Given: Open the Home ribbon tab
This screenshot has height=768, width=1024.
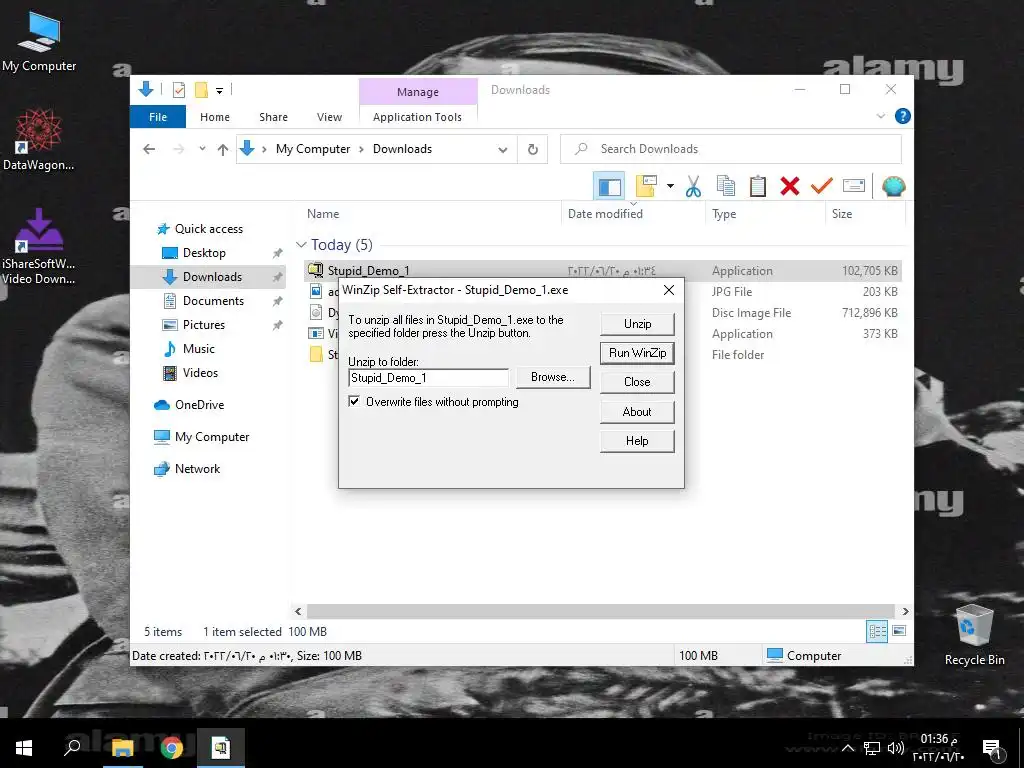Looking at the screenshot, I should point(215,117).
